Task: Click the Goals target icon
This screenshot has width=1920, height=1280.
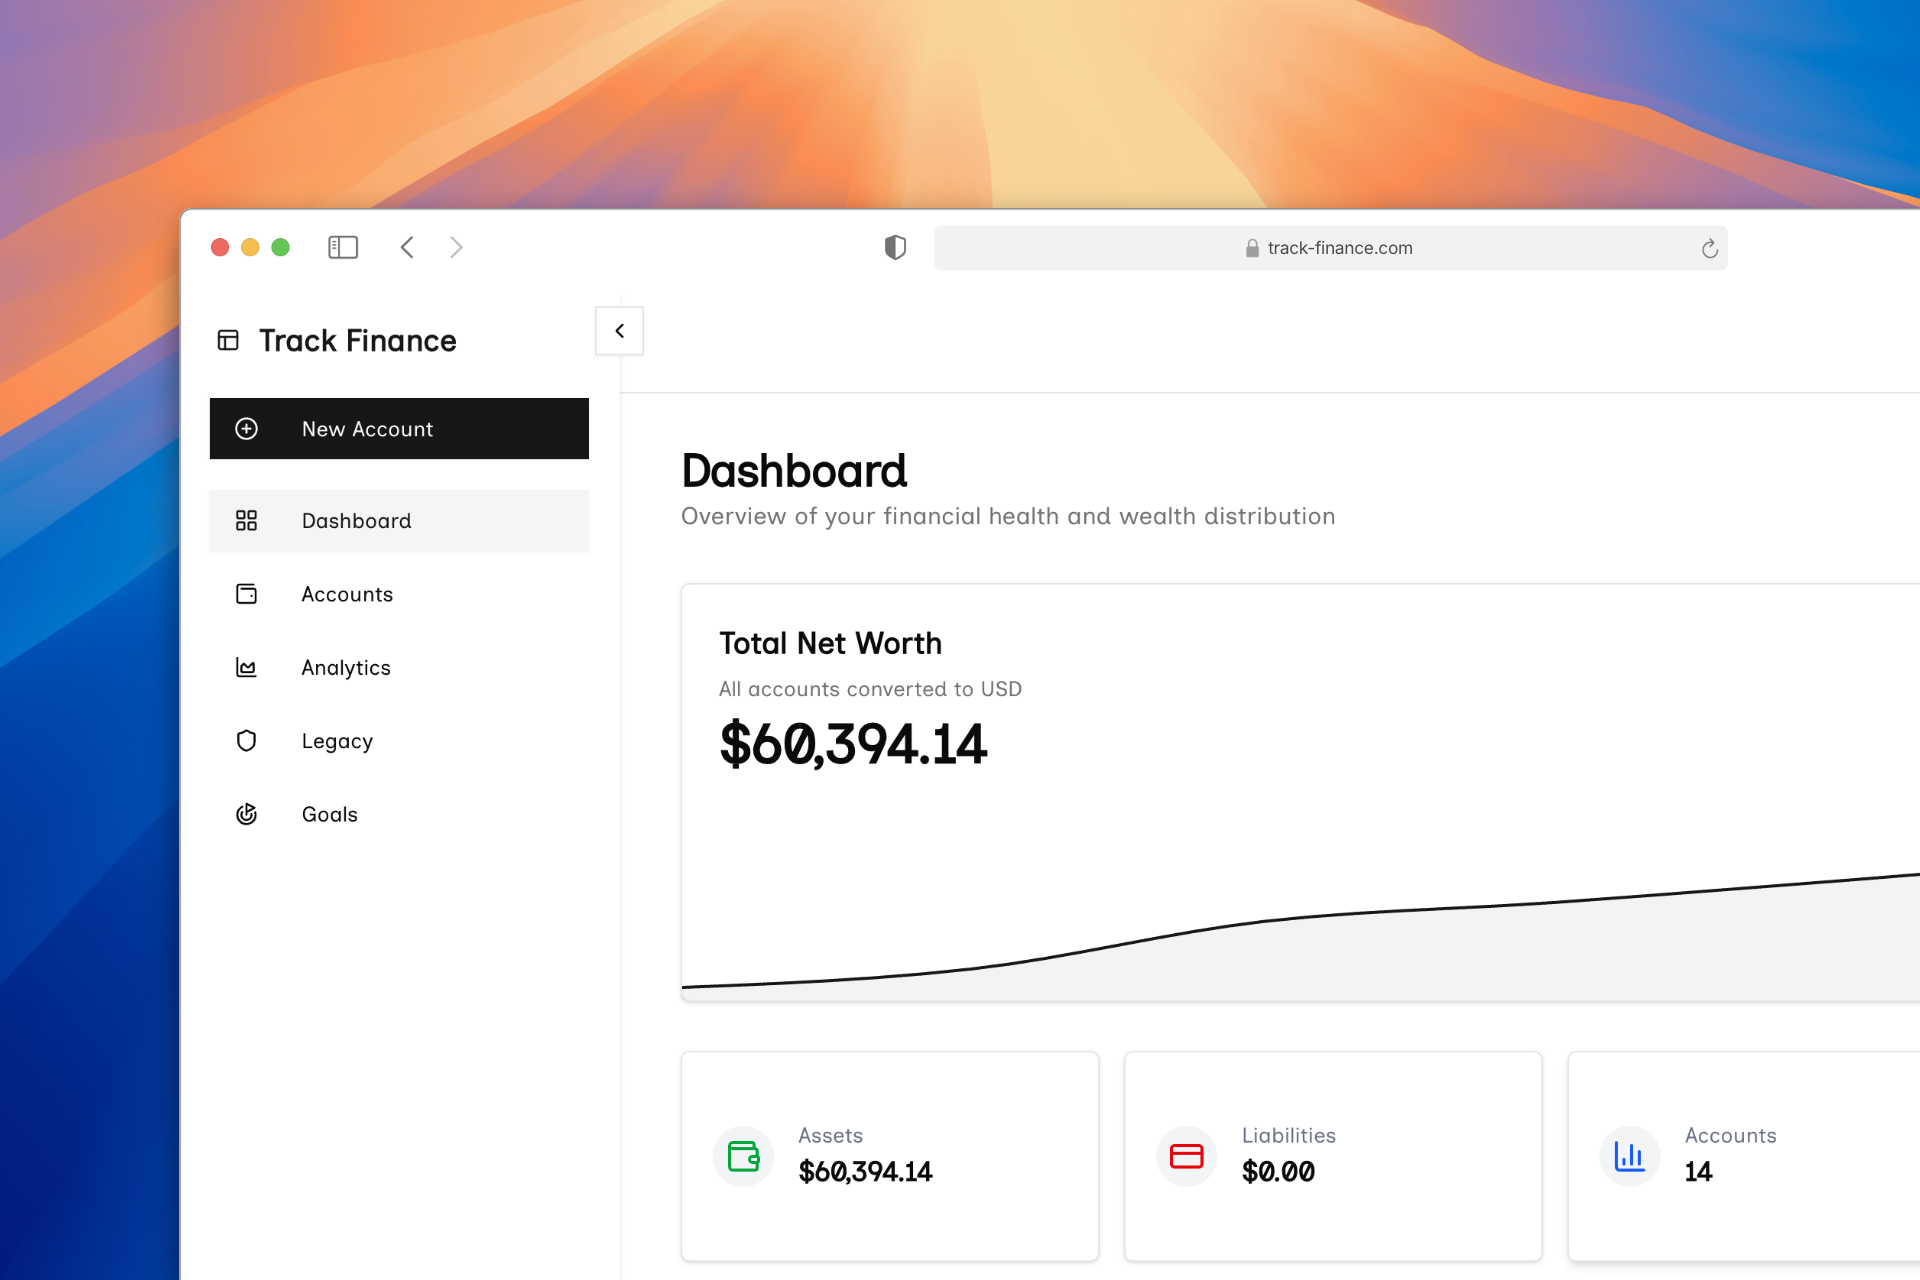Action: [246, 814]
